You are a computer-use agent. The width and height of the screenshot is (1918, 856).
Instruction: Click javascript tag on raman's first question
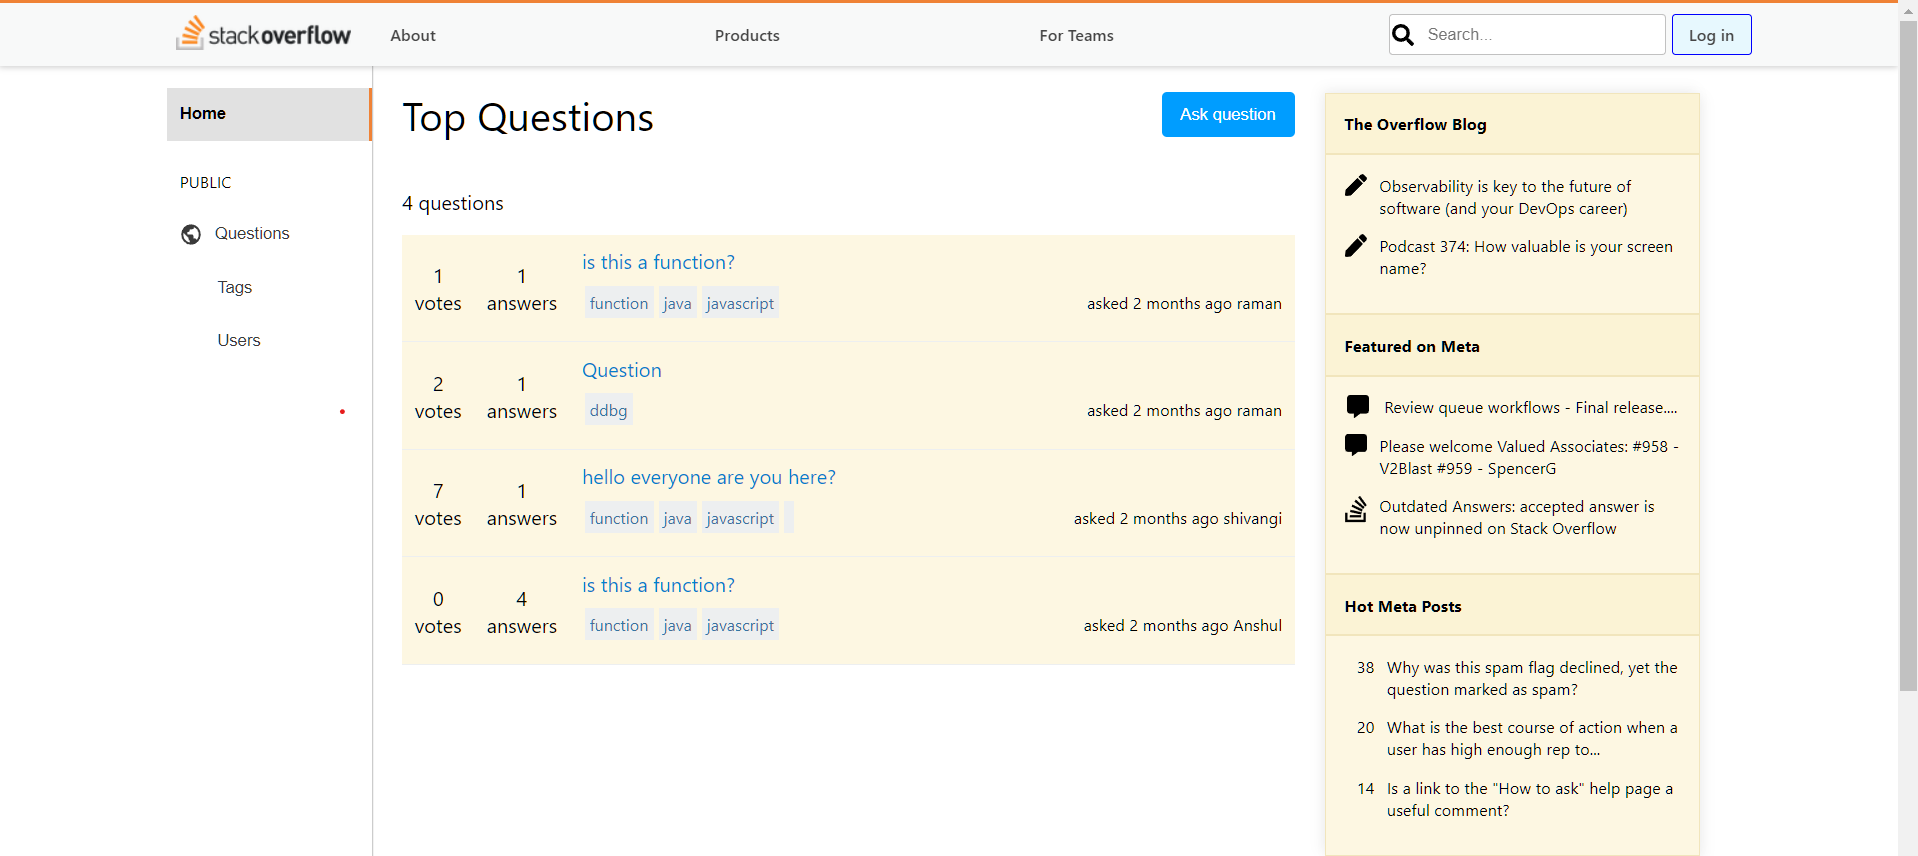740,303
